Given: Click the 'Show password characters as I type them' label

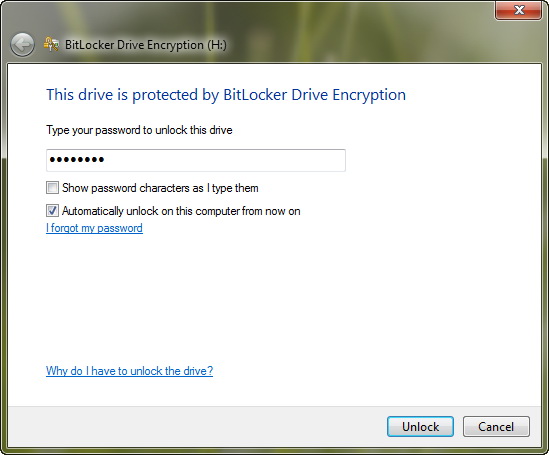Looking at the screenshot, I should click(160, 188).
